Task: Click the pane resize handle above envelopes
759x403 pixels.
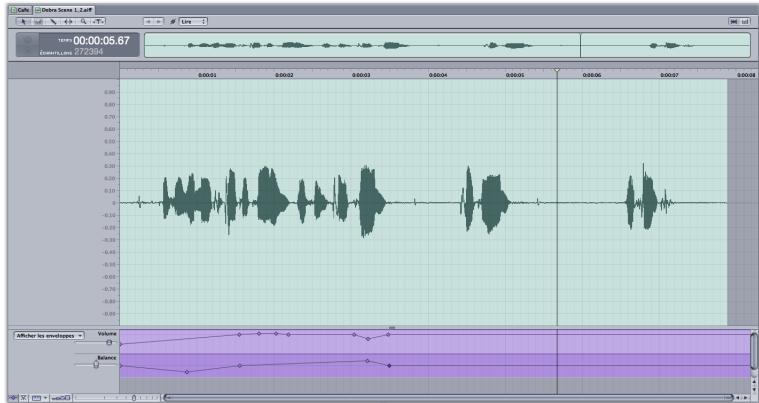Action: tap(392, 328)
